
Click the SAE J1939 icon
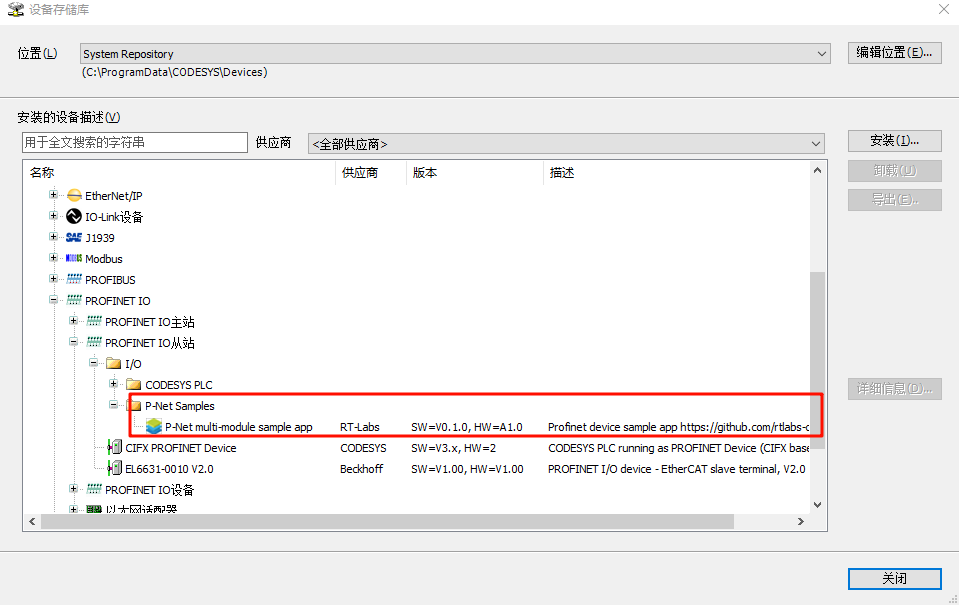74,238
